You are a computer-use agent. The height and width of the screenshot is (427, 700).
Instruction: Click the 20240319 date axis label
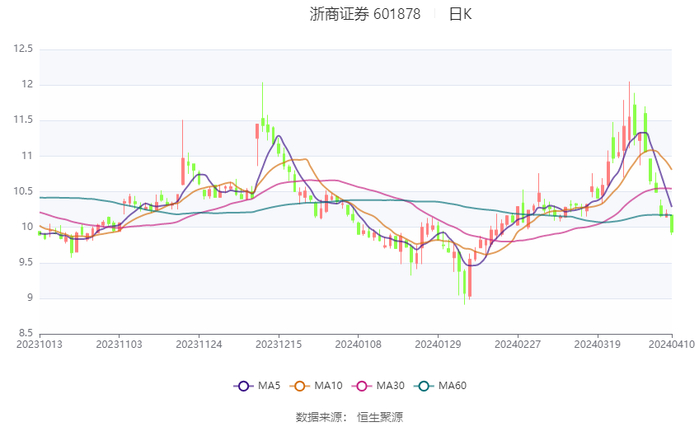[x=597, y=343]
